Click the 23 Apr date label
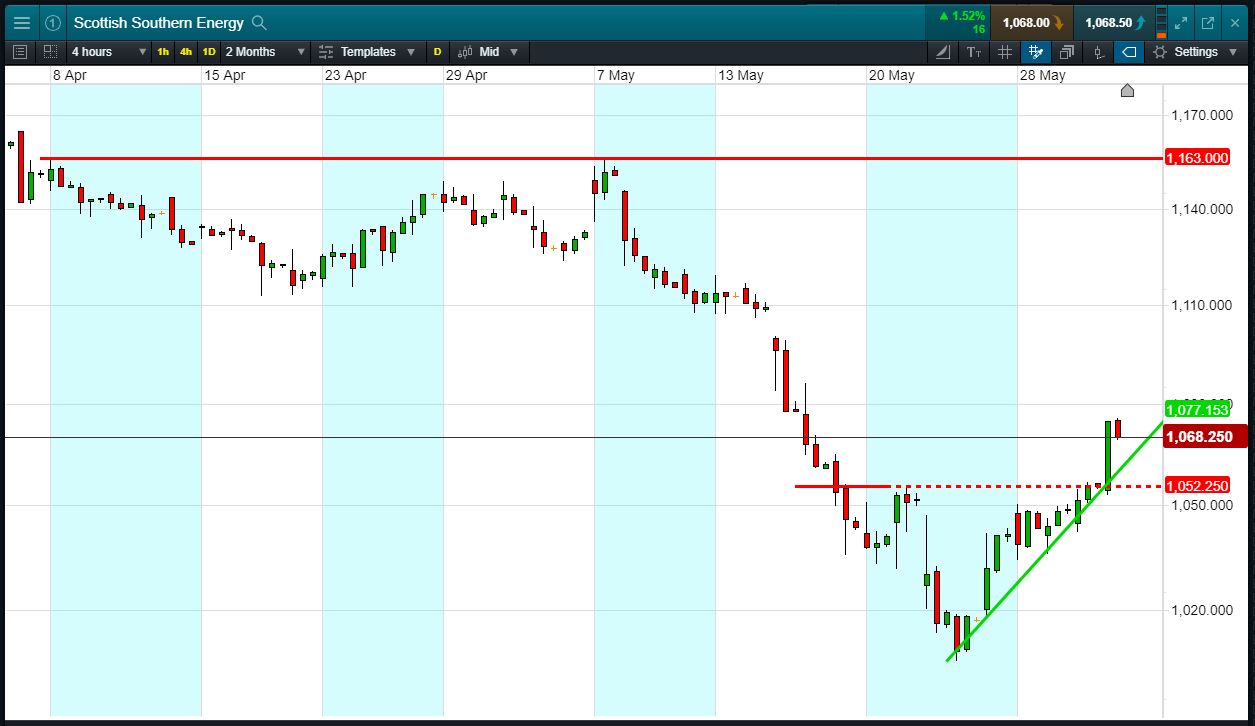The height and width of the screenshot is (726, 1255). point(345,75)
